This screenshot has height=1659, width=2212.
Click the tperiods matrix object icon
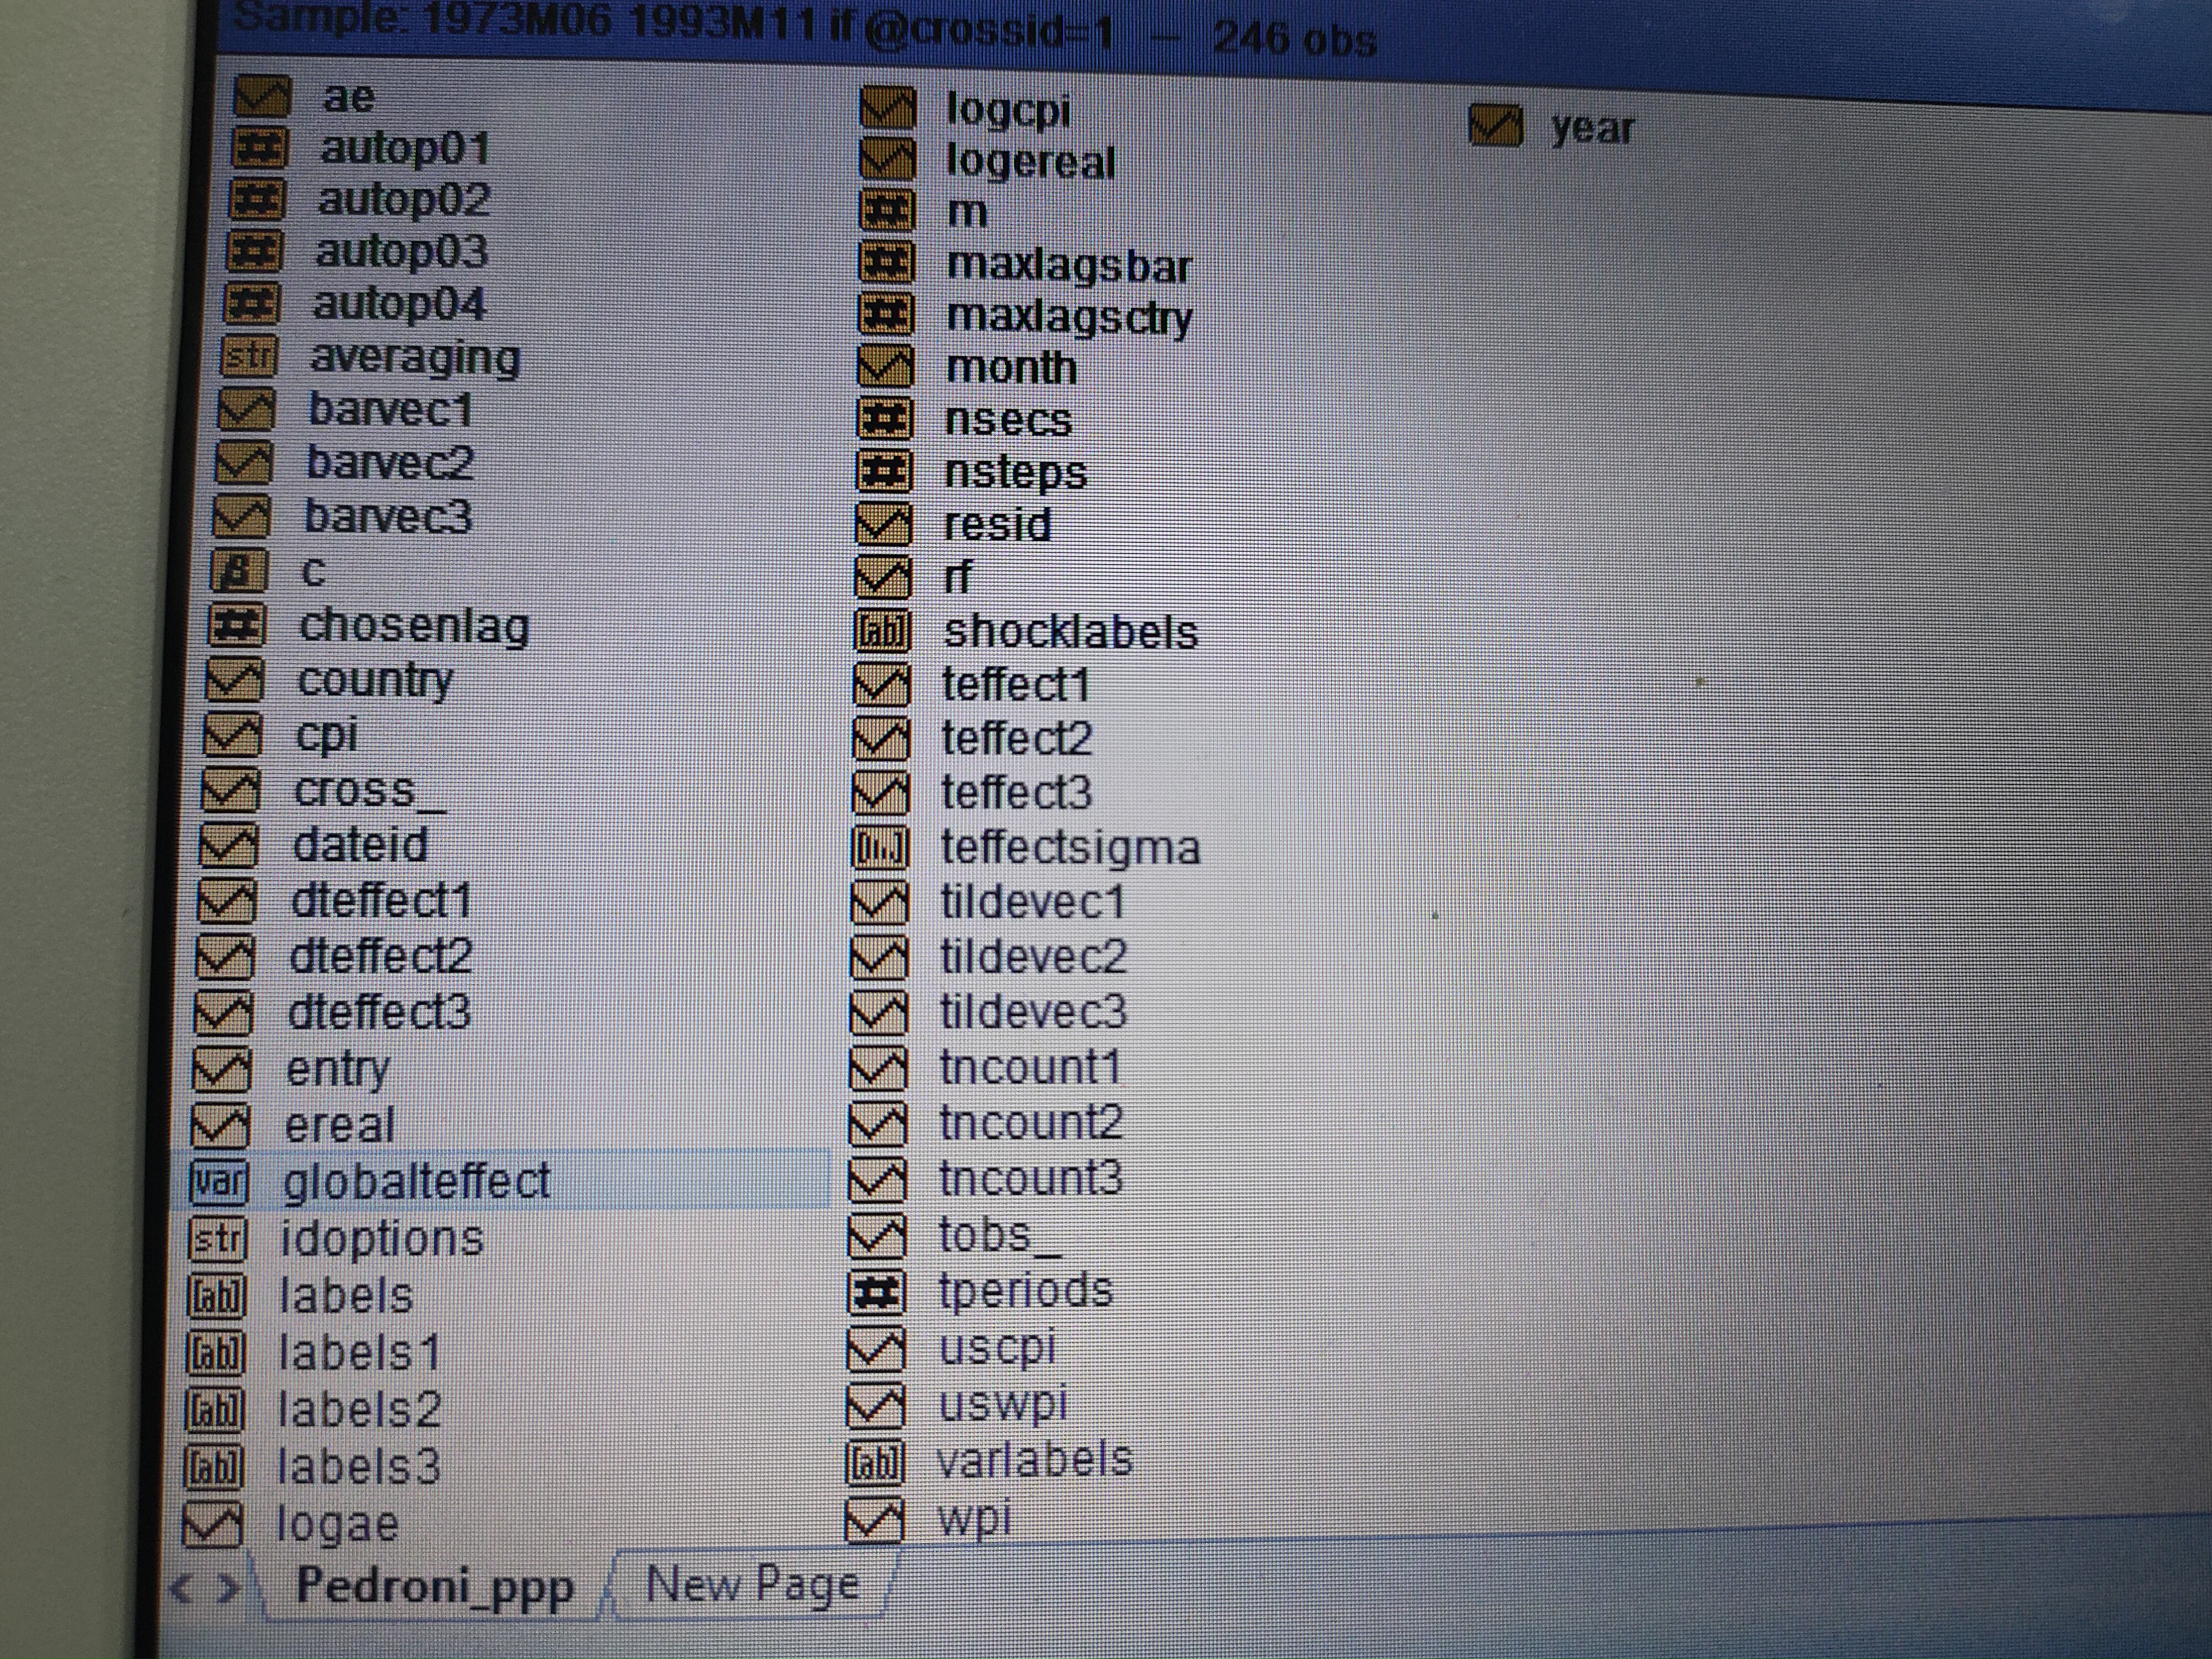877,1291
